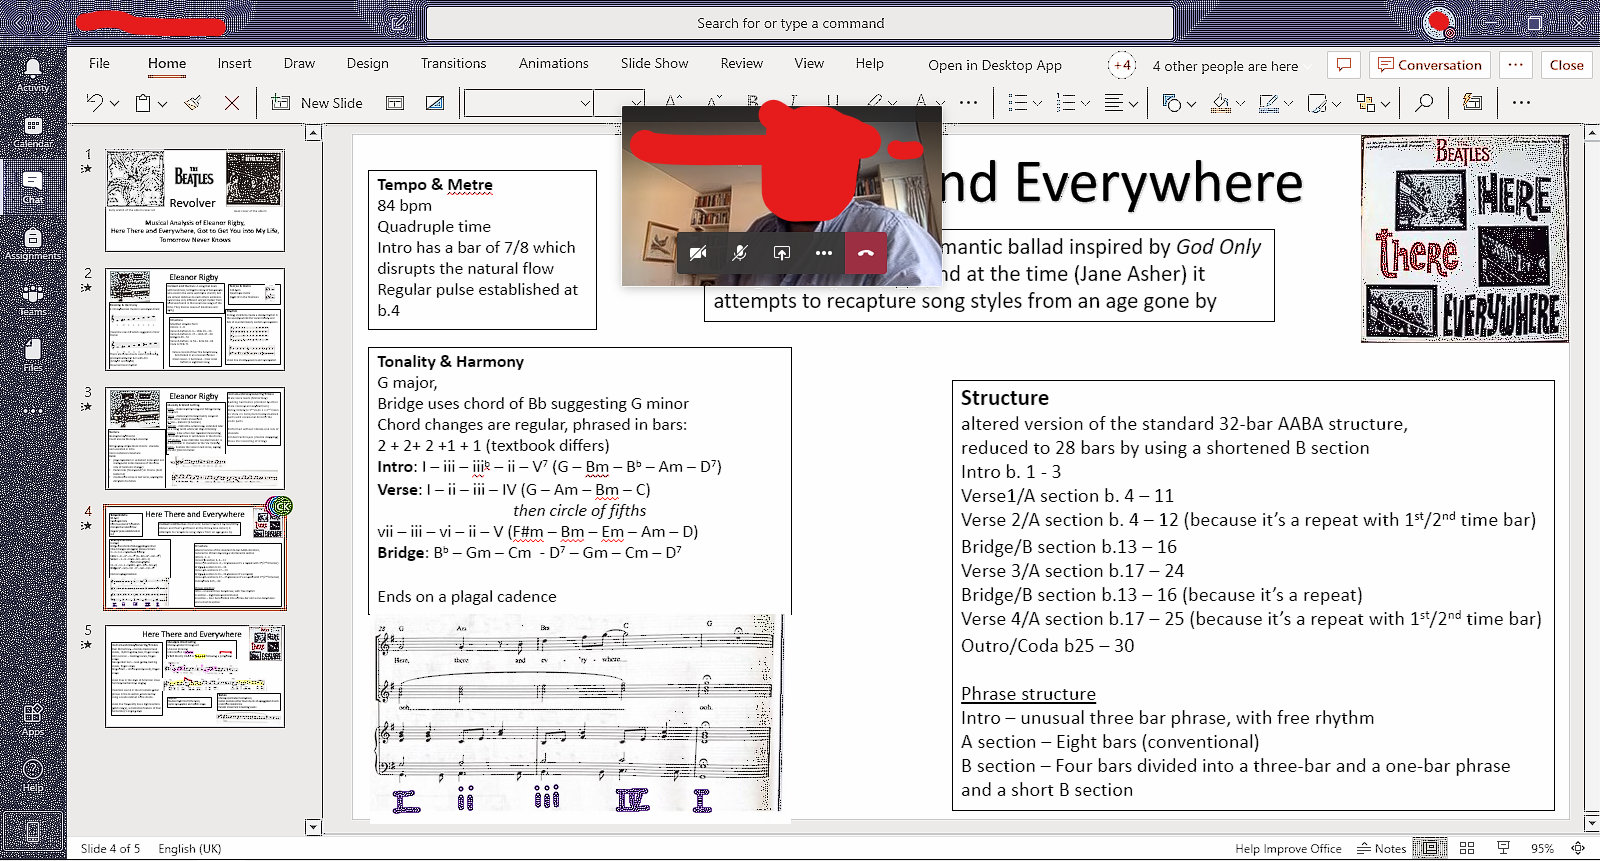
Task: Open Assignments in the Teams sidebar
Action: tap(32, 243)
